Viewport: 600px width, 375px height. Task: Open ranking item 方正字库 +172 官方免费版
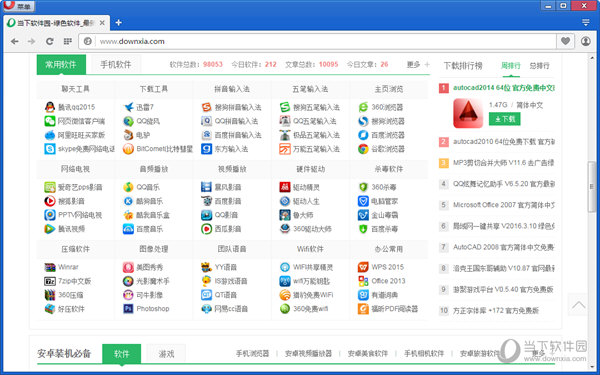click(496, 311)
